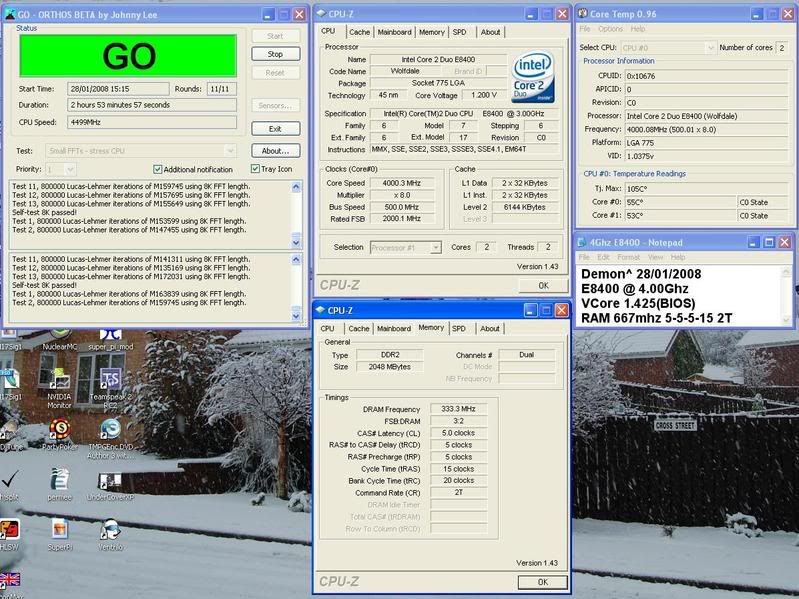The height and width of the screenshot is (599, 799).
Task: Click the Core Temp title bar icon
Action: (x=582, y=14)
